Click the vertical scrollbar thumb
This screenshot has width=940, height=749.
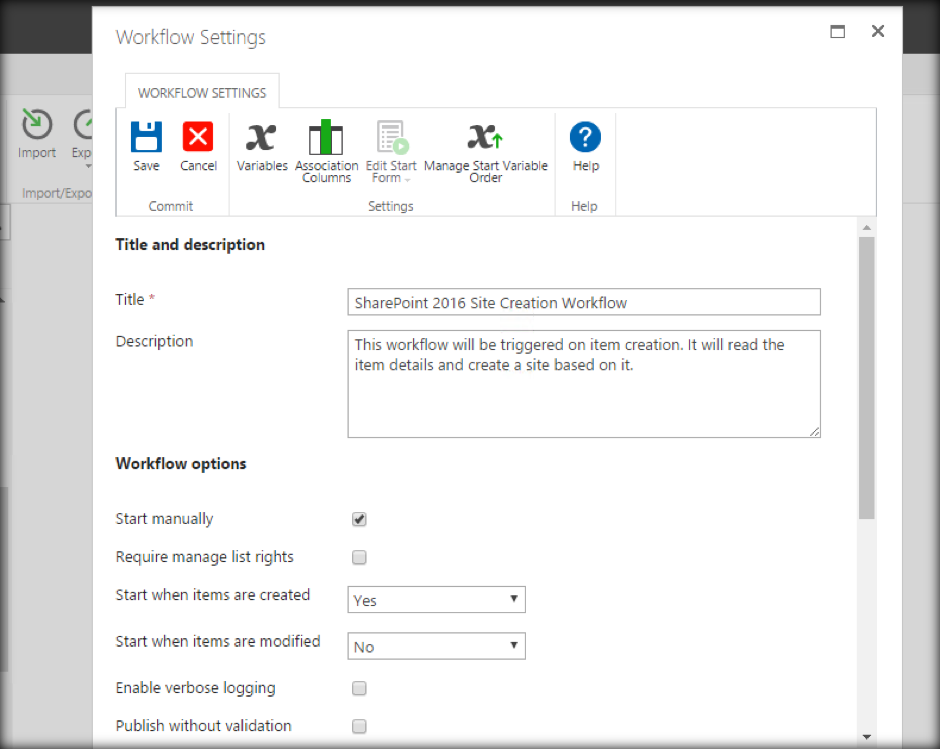[x=866, y=378]
